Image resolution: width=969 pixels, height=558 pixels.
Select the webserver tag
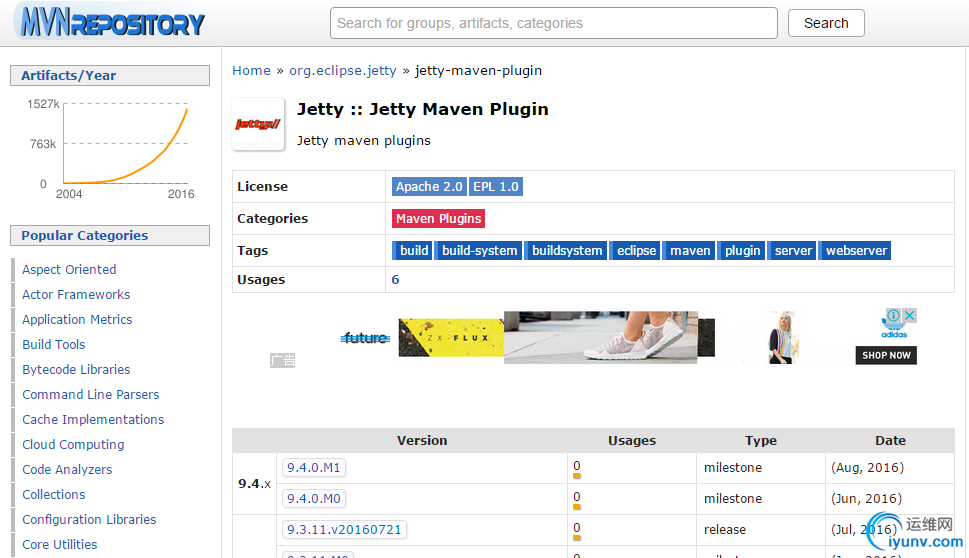[856, 250]
